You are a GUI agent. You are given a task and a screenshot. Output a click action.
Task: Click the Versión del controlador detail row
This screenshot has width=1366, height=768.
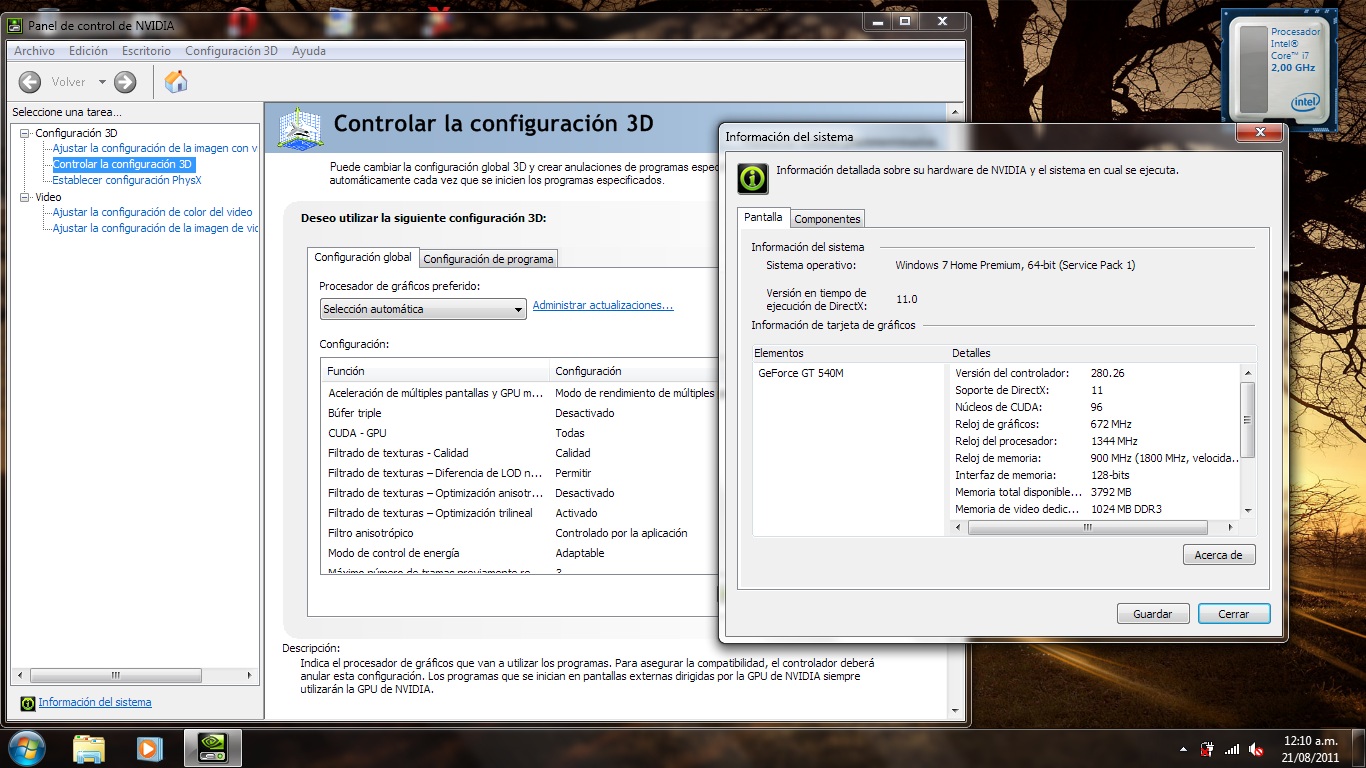pos(1095,373)
